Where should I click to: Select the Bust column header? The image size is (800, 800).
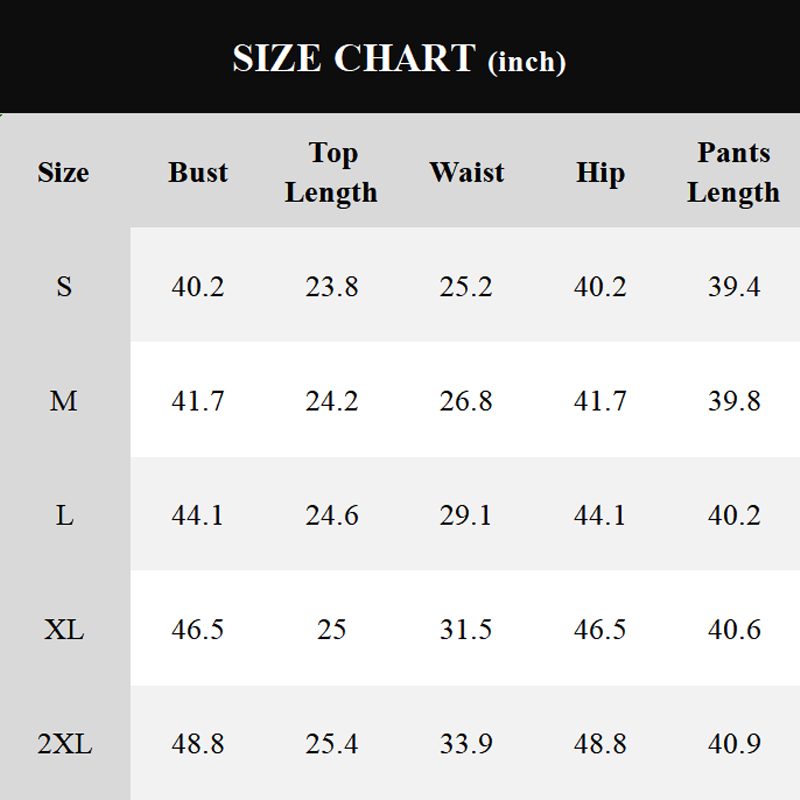(198, 172)
